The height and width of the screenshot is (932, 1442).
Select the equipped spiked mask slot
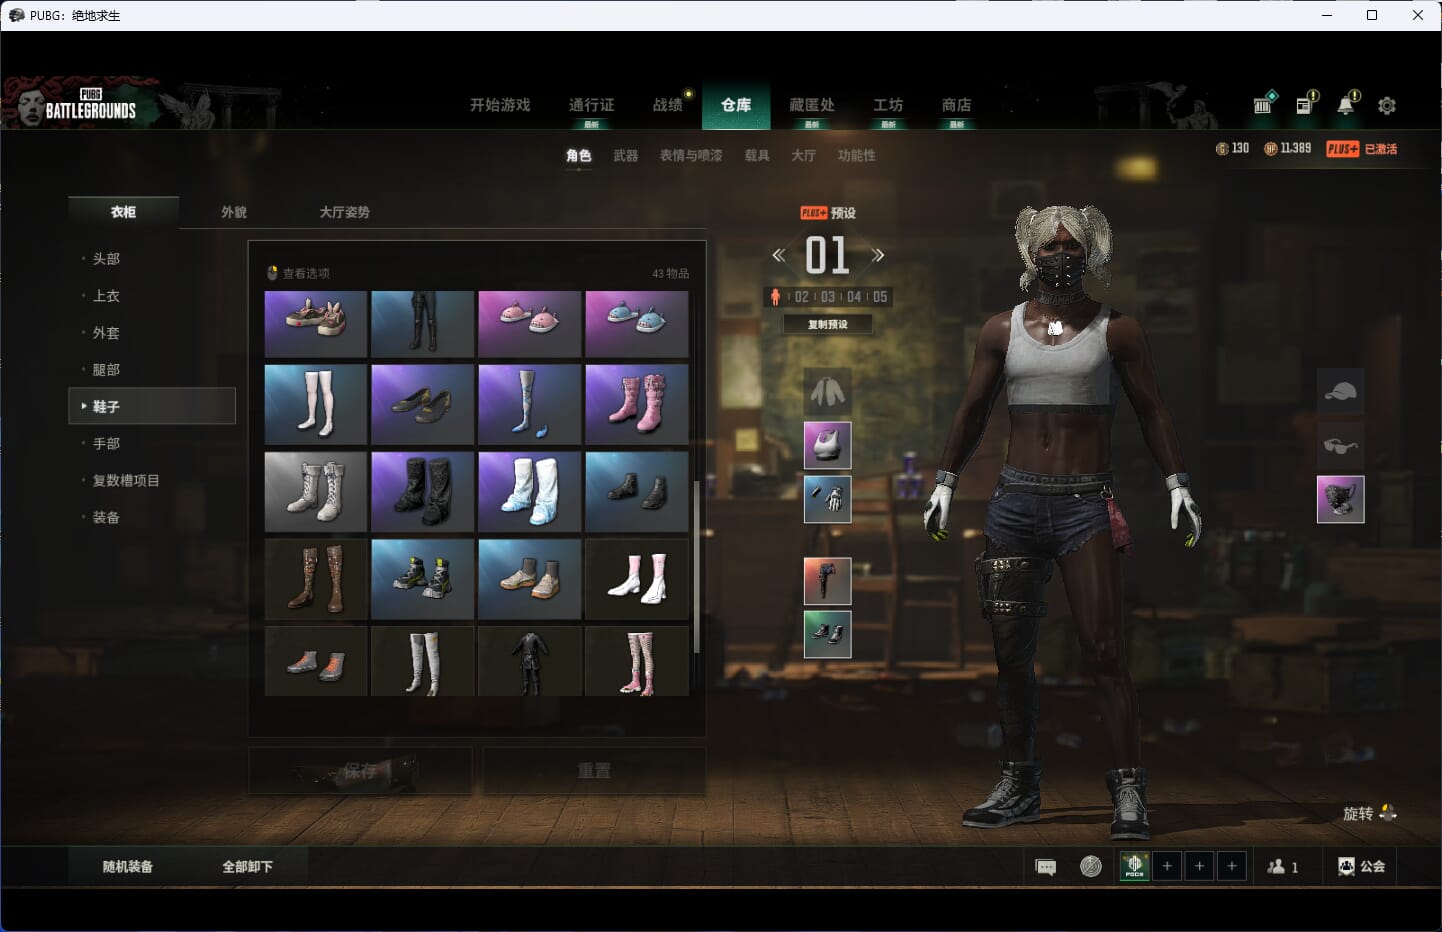coord(1341,499)
